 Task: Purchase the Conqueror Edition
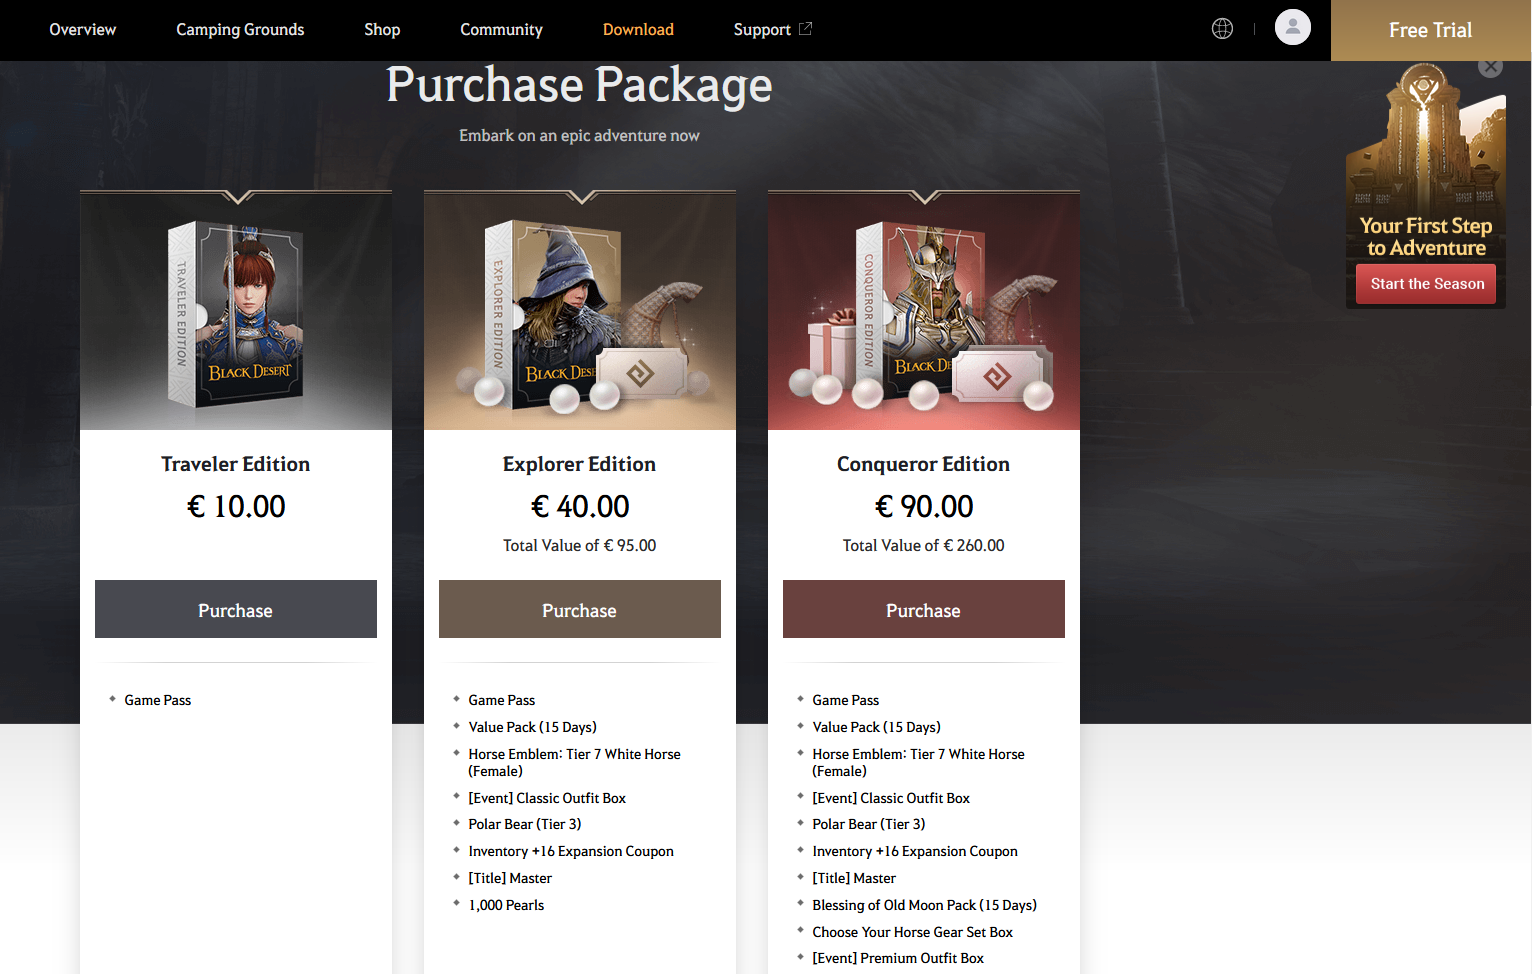point(924,609)
